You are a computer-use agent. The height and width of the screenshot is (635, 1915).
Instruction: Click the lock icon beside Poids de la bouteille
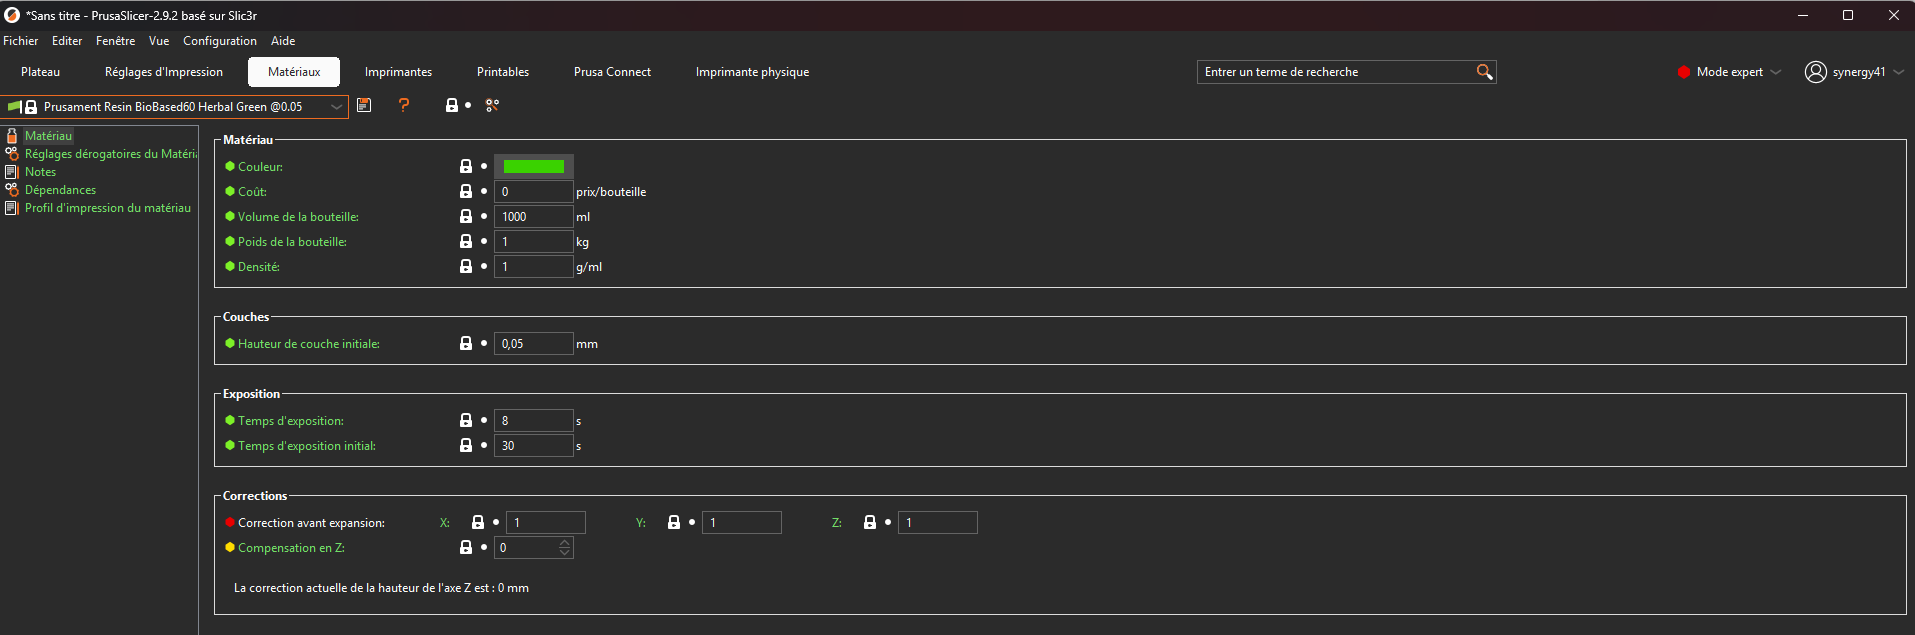466,241
